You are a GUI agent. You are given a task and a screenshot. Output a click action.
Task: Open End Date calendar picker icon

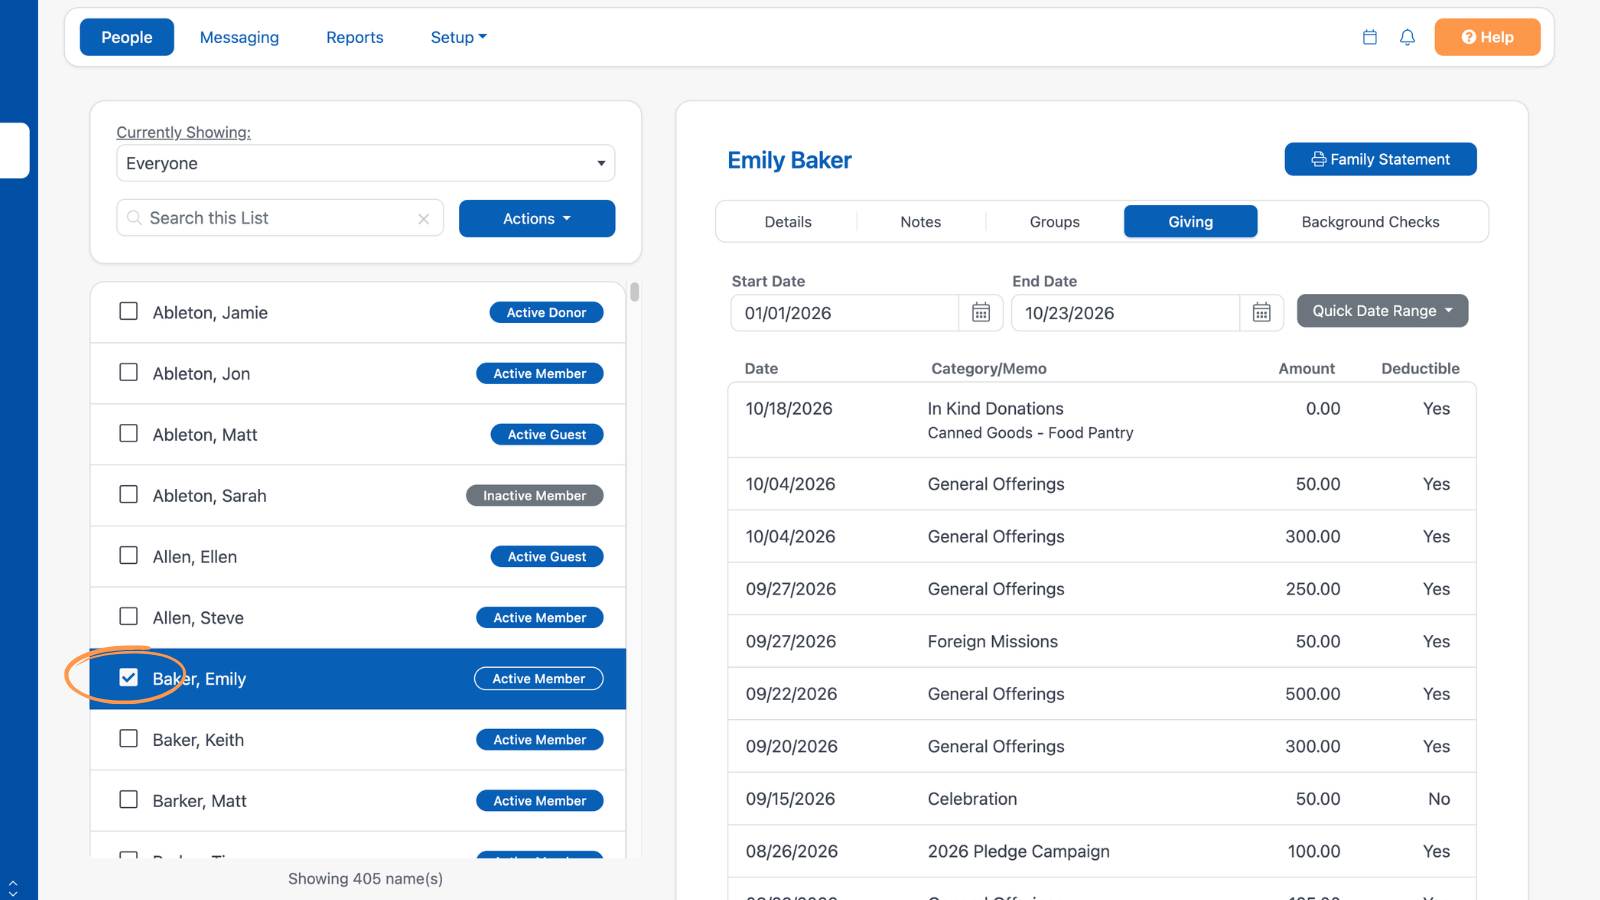pos(1262,313)
